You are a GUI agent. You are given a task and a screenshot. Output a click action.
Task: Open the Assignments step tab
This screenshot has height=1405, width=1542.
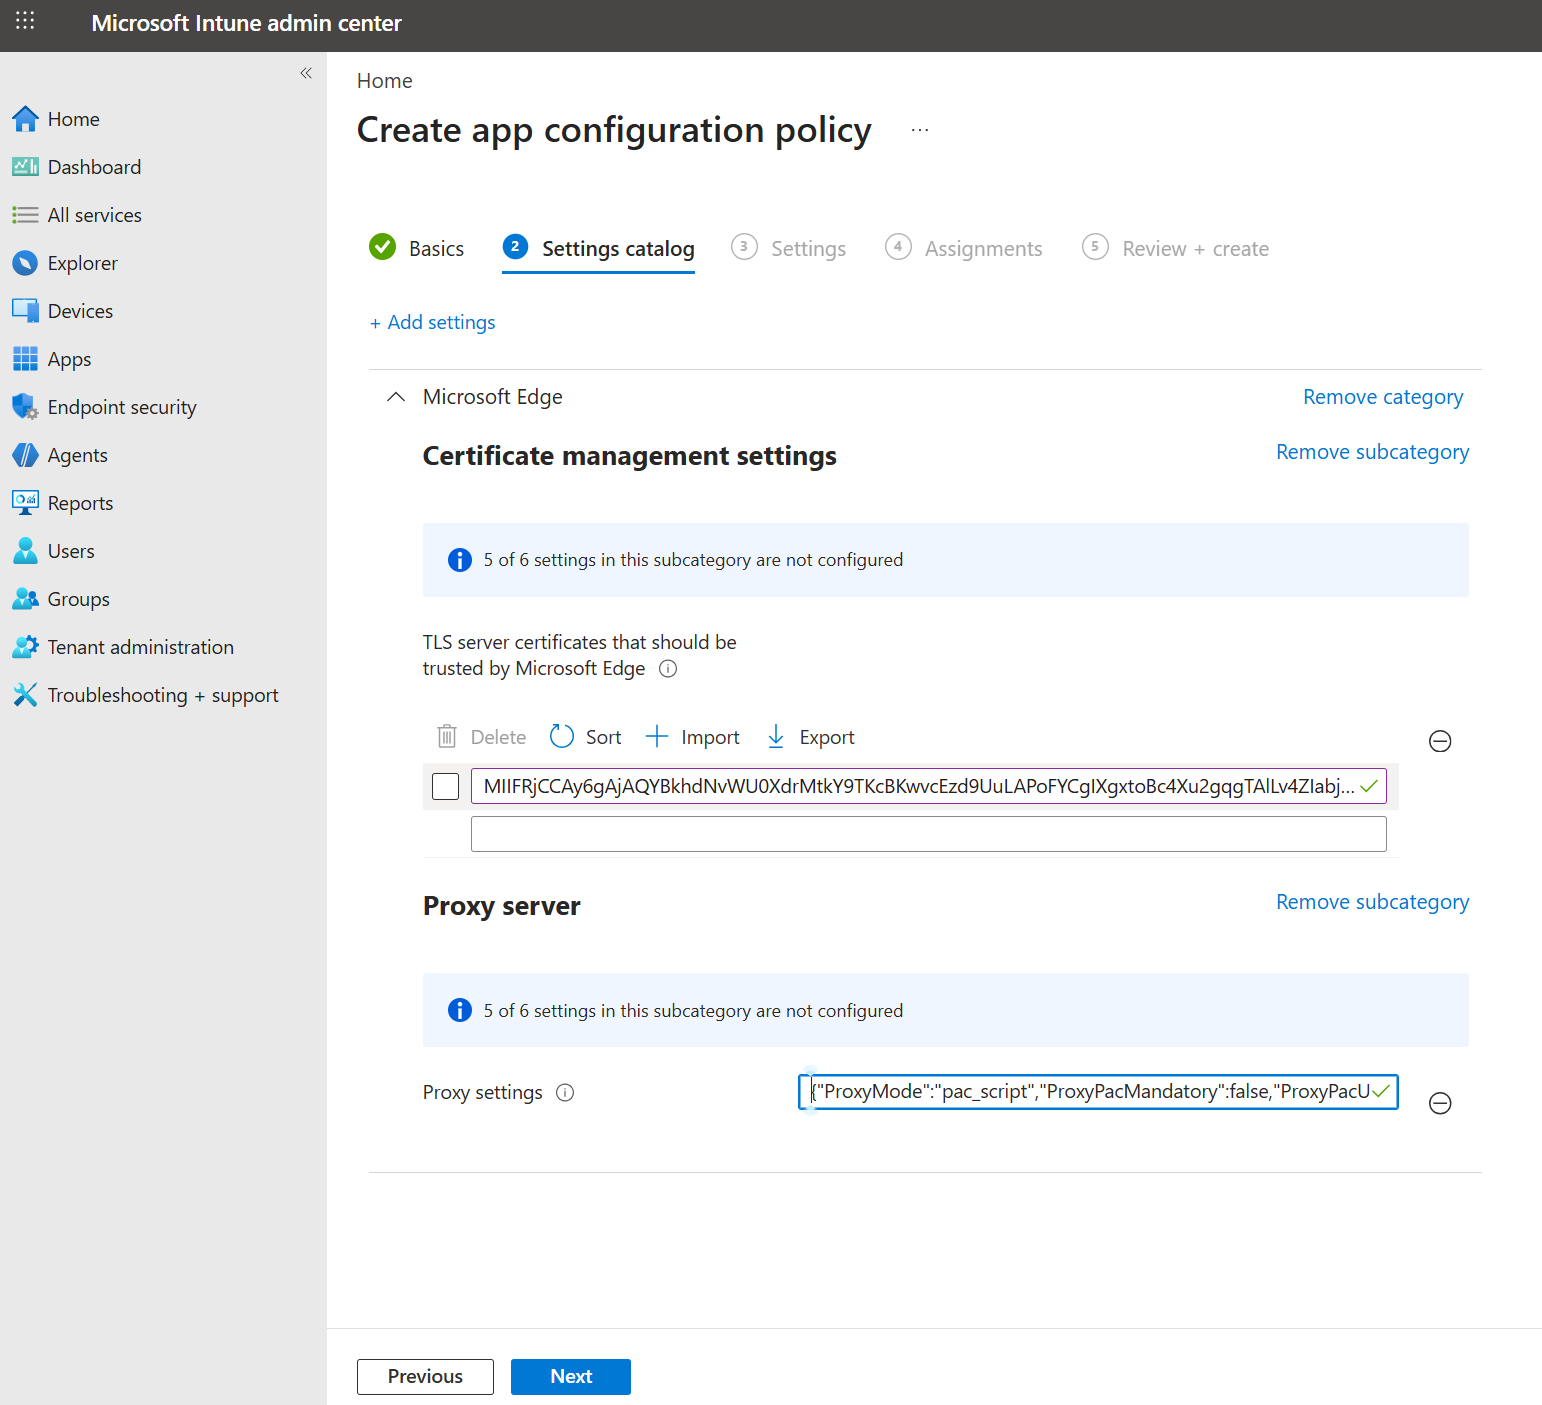pyautogui.click(x=964, y=248)
